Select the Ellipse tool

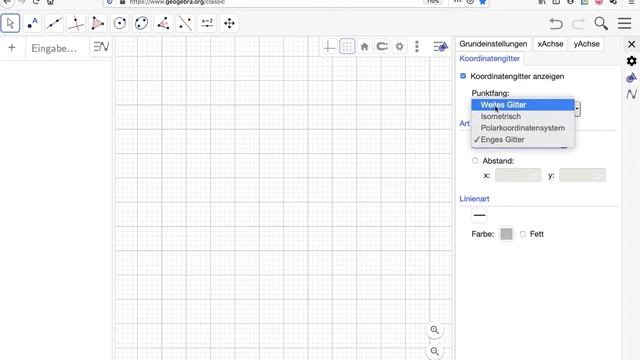pos(142,23)
